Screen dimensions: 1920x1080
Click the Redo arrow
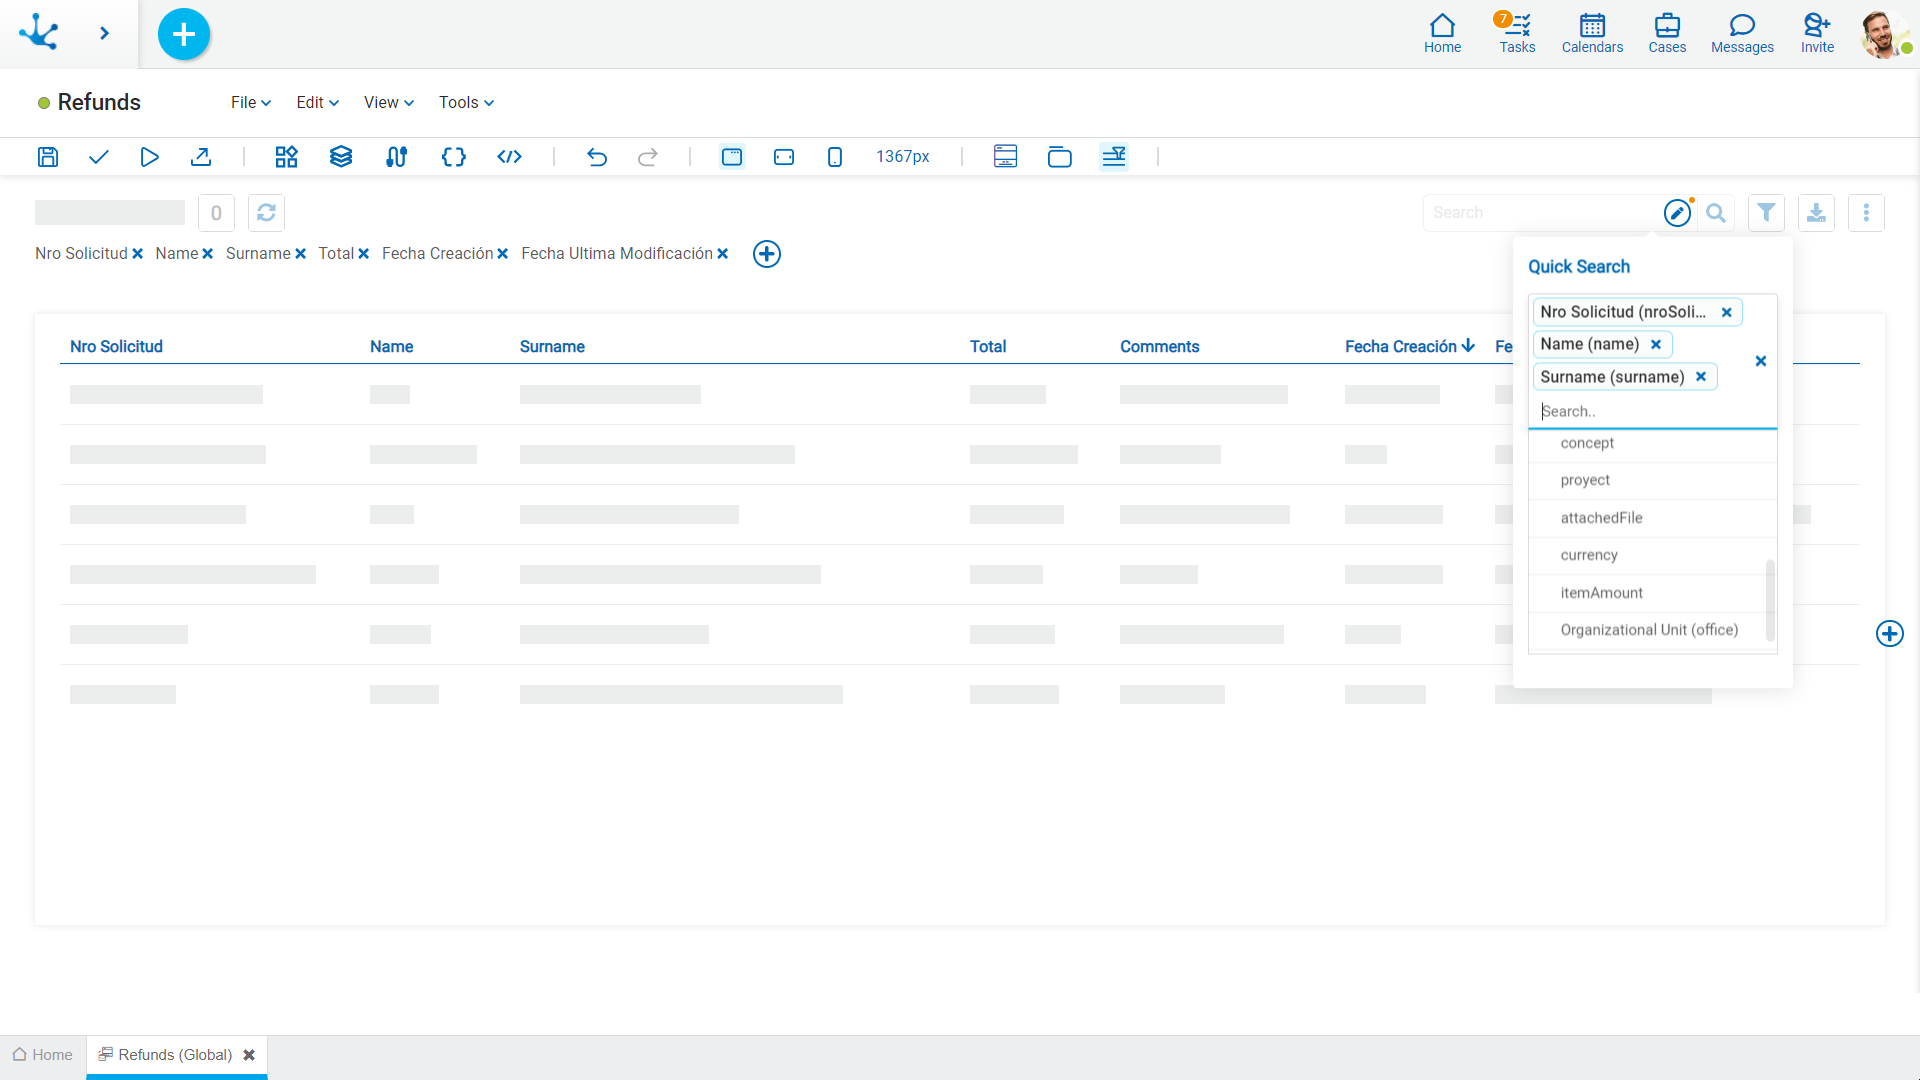648,157
